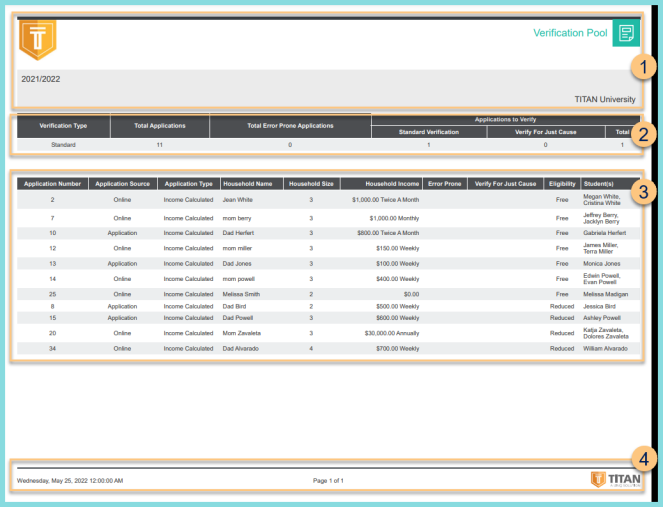Click income $150.00 Weekly
663x507 pixels.
pos(397,249)
